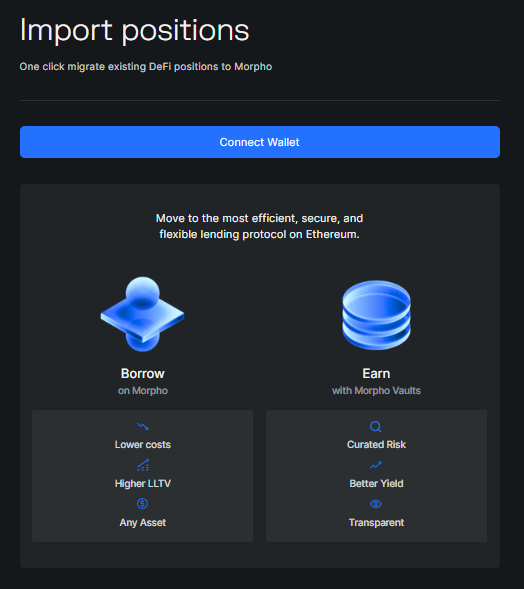The height and width of the screenshot is (589, 524).
Task: Click the Transparent eye icon
Action: pyautogui.click(x=376, y=504)
